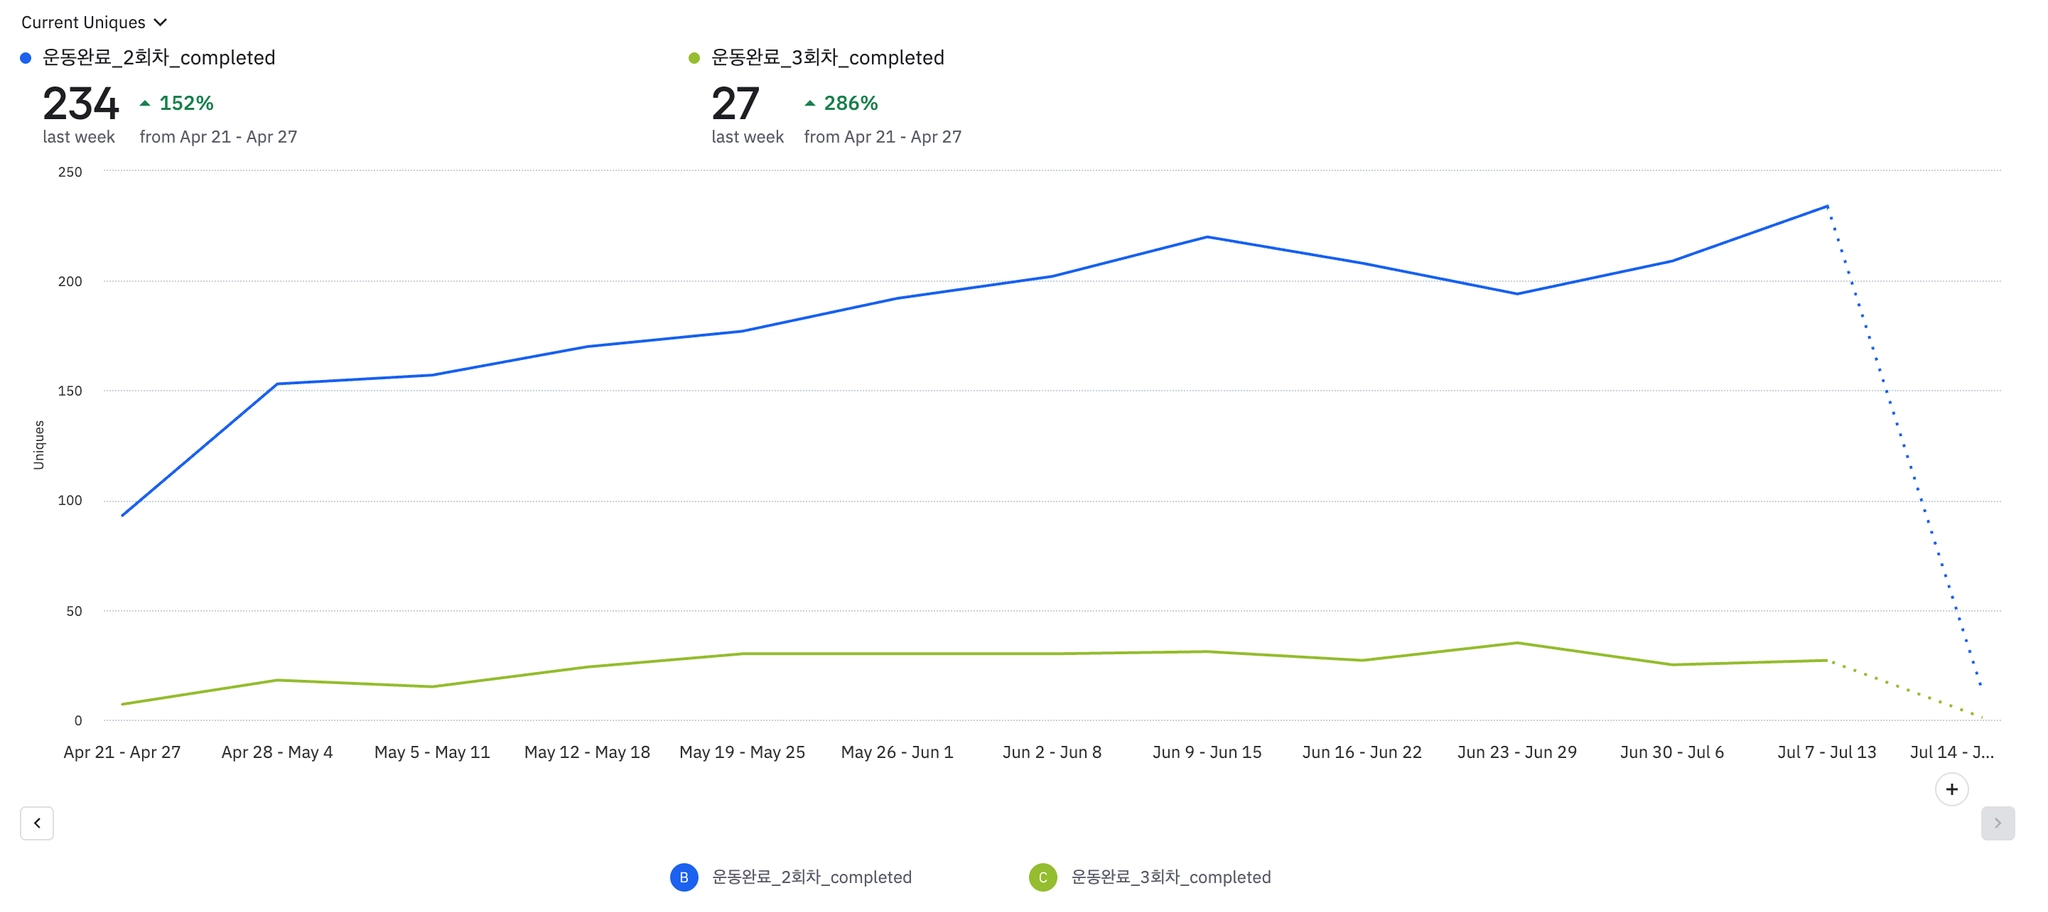Toggle 운동완료_3회차_completed series in bottom legend
This screenshot has width=2048, height=912.
pyautogui.click(x=1170, y=877)
